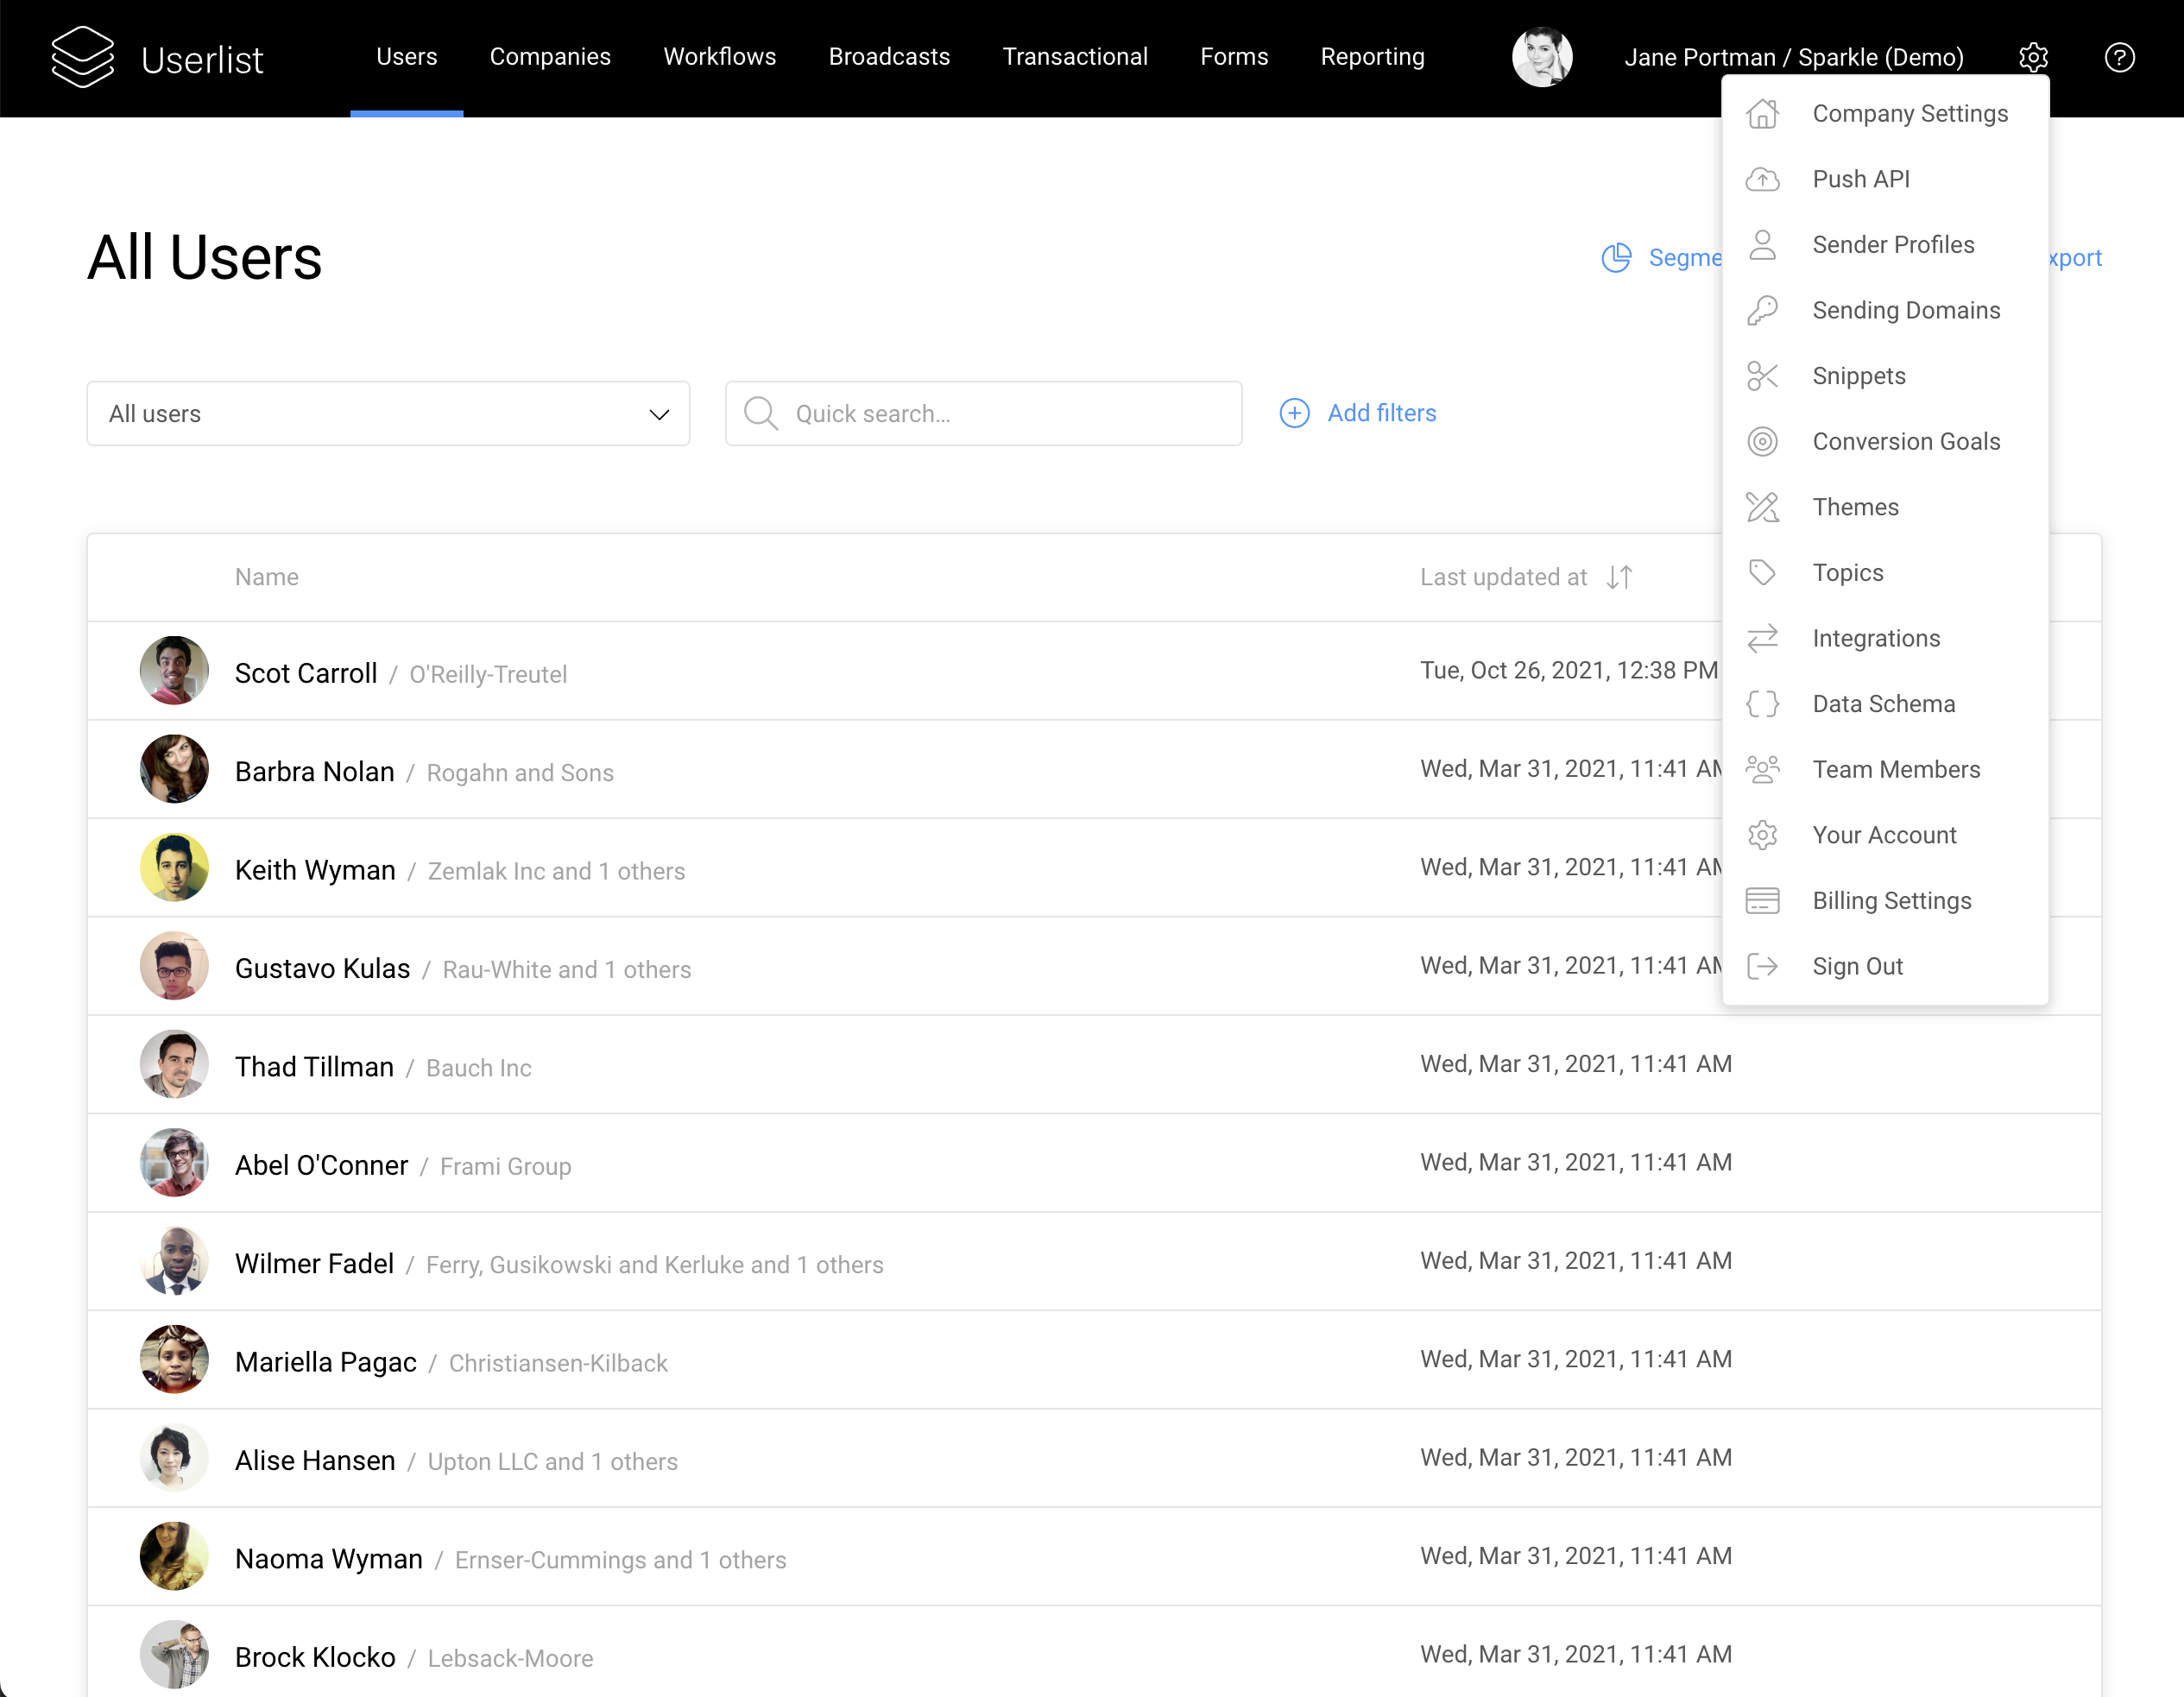Viewport: 2184px width, 1697px height.
Task: Click the Conversion Goals target icon
Action: tap(1763, 441)
